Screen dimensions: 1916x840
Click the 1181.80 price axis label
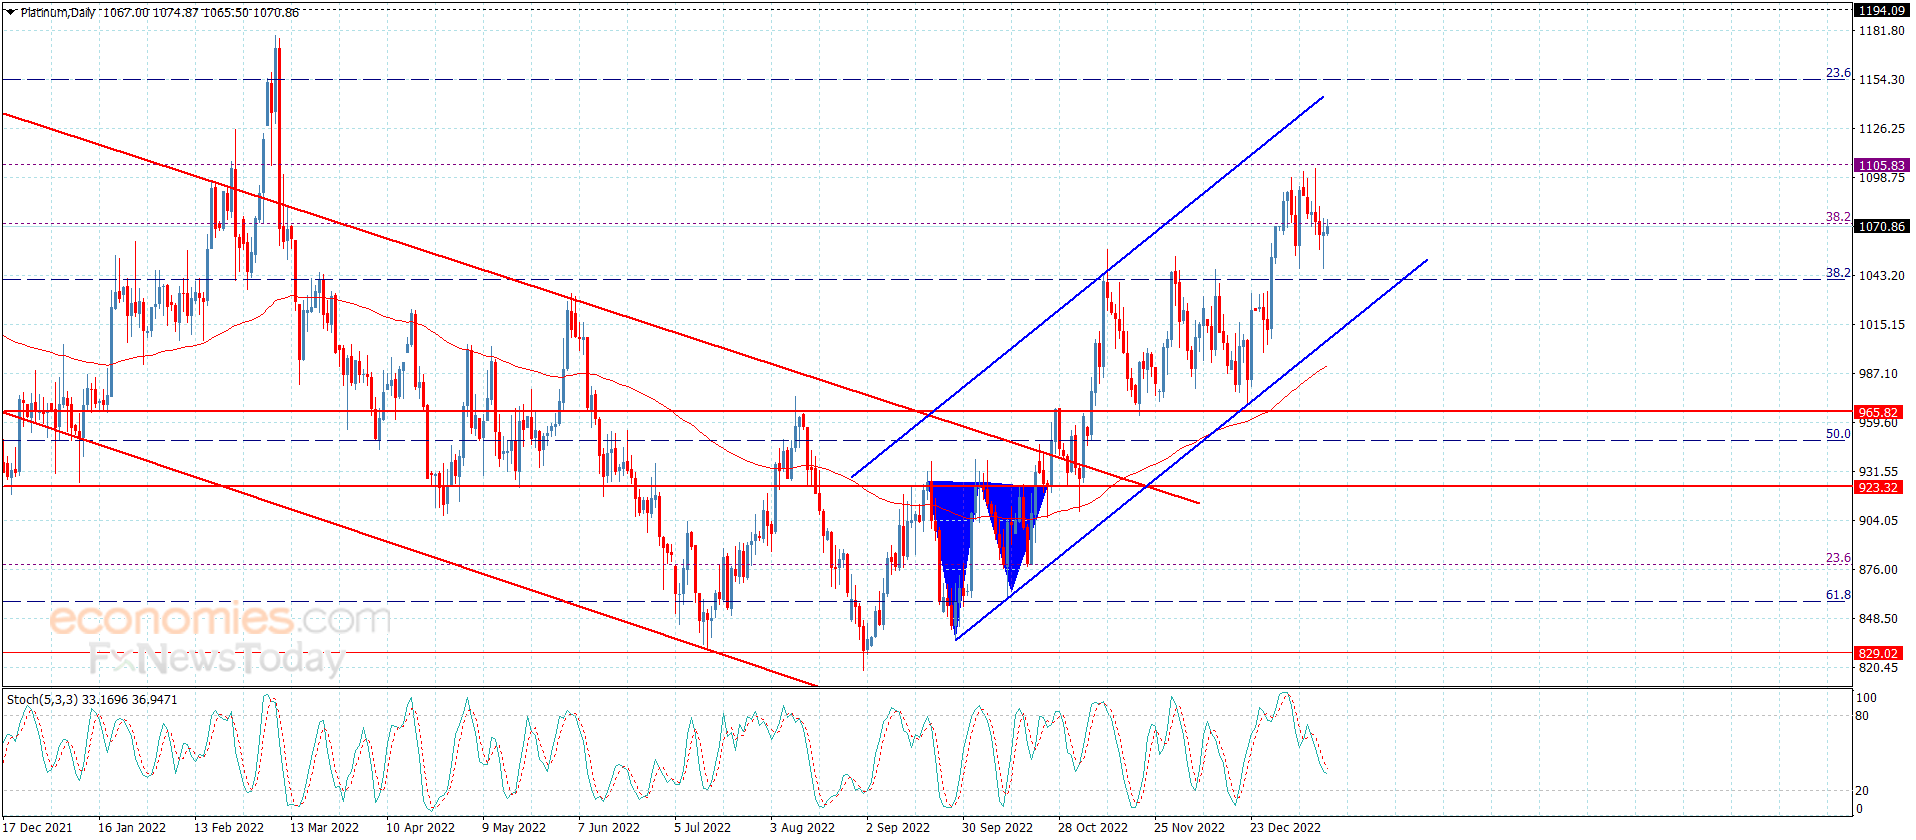pyautogui.click(x=1881, y=31)
